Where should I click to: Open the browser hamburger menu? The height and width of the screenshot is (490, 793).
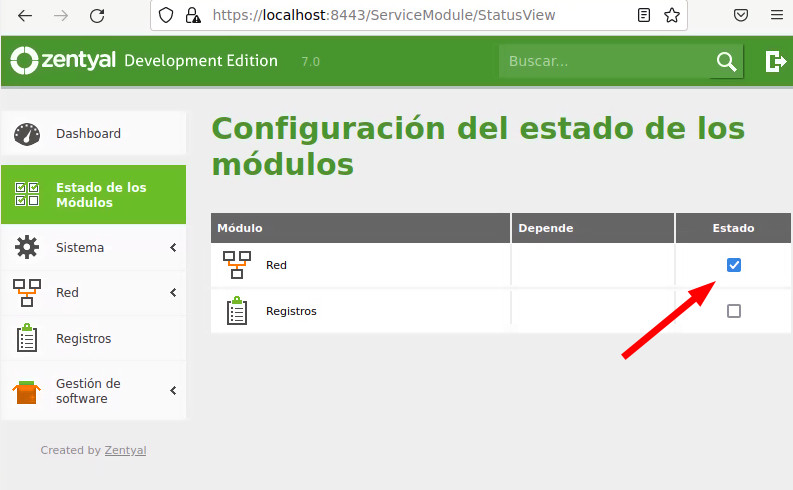click(x=777, y=15)
